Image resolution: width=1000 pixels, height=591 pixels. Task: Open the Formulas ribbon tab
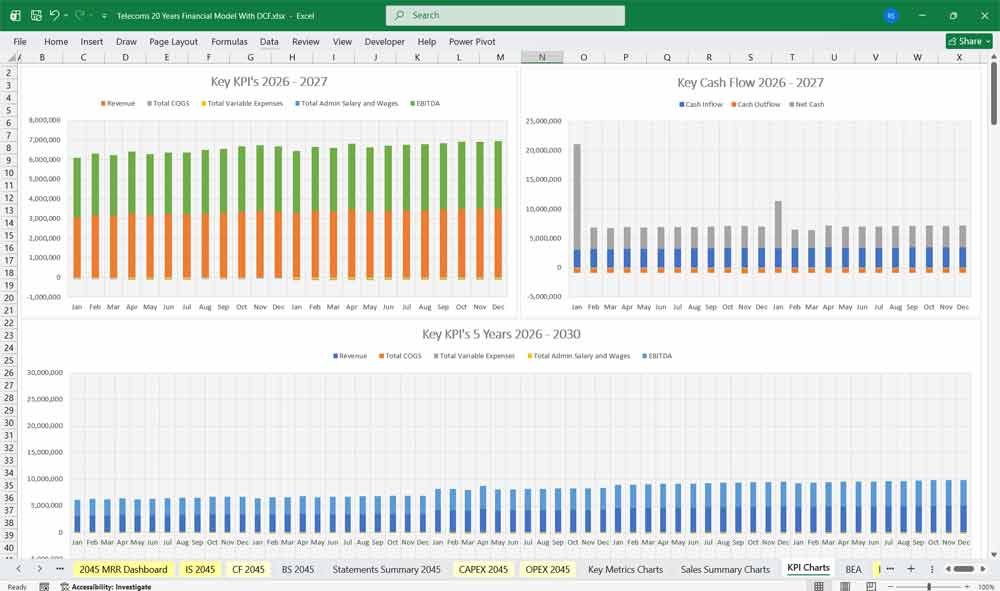(229, 41)
